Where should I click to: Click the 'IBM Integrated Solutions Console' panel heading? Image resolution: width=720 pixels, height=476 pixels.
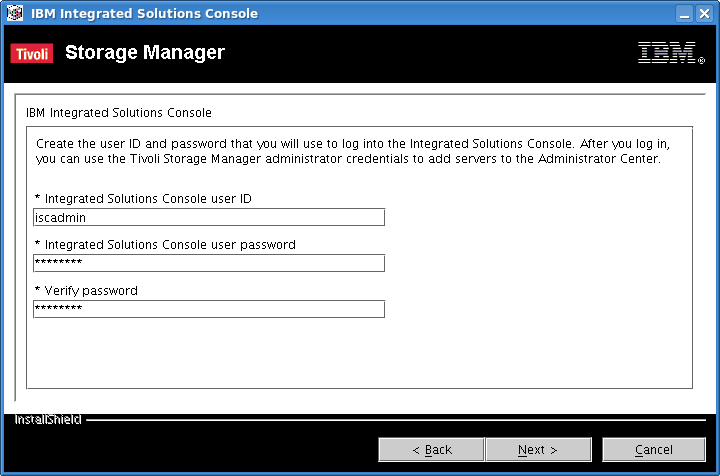point(118,112)
